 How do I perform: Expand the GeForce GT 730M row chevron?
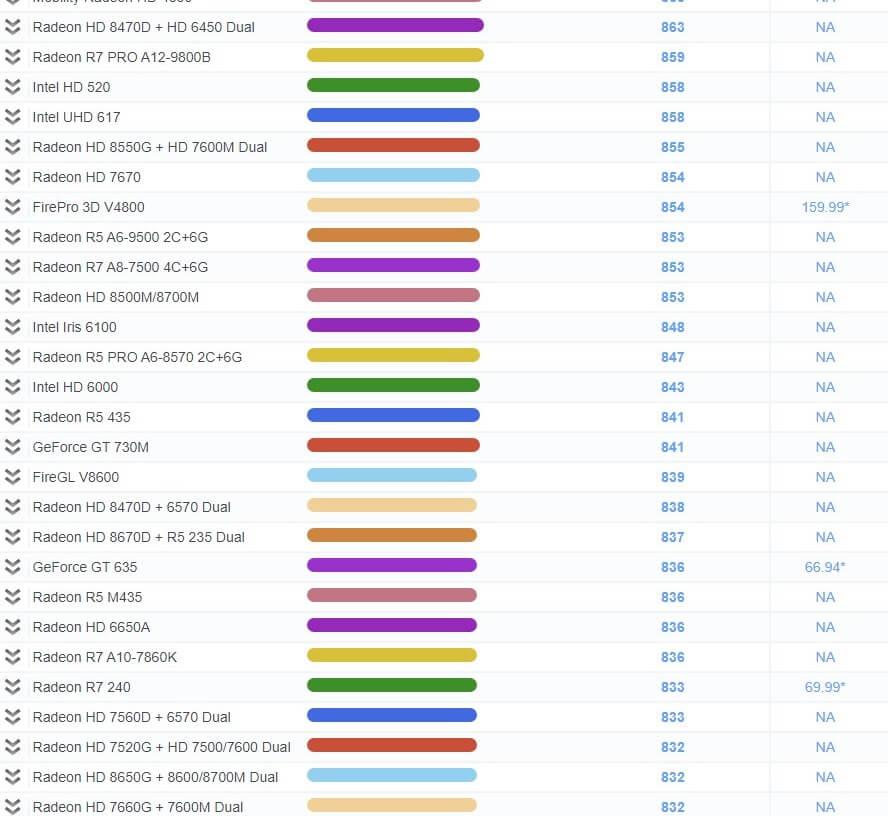(12, 447)
